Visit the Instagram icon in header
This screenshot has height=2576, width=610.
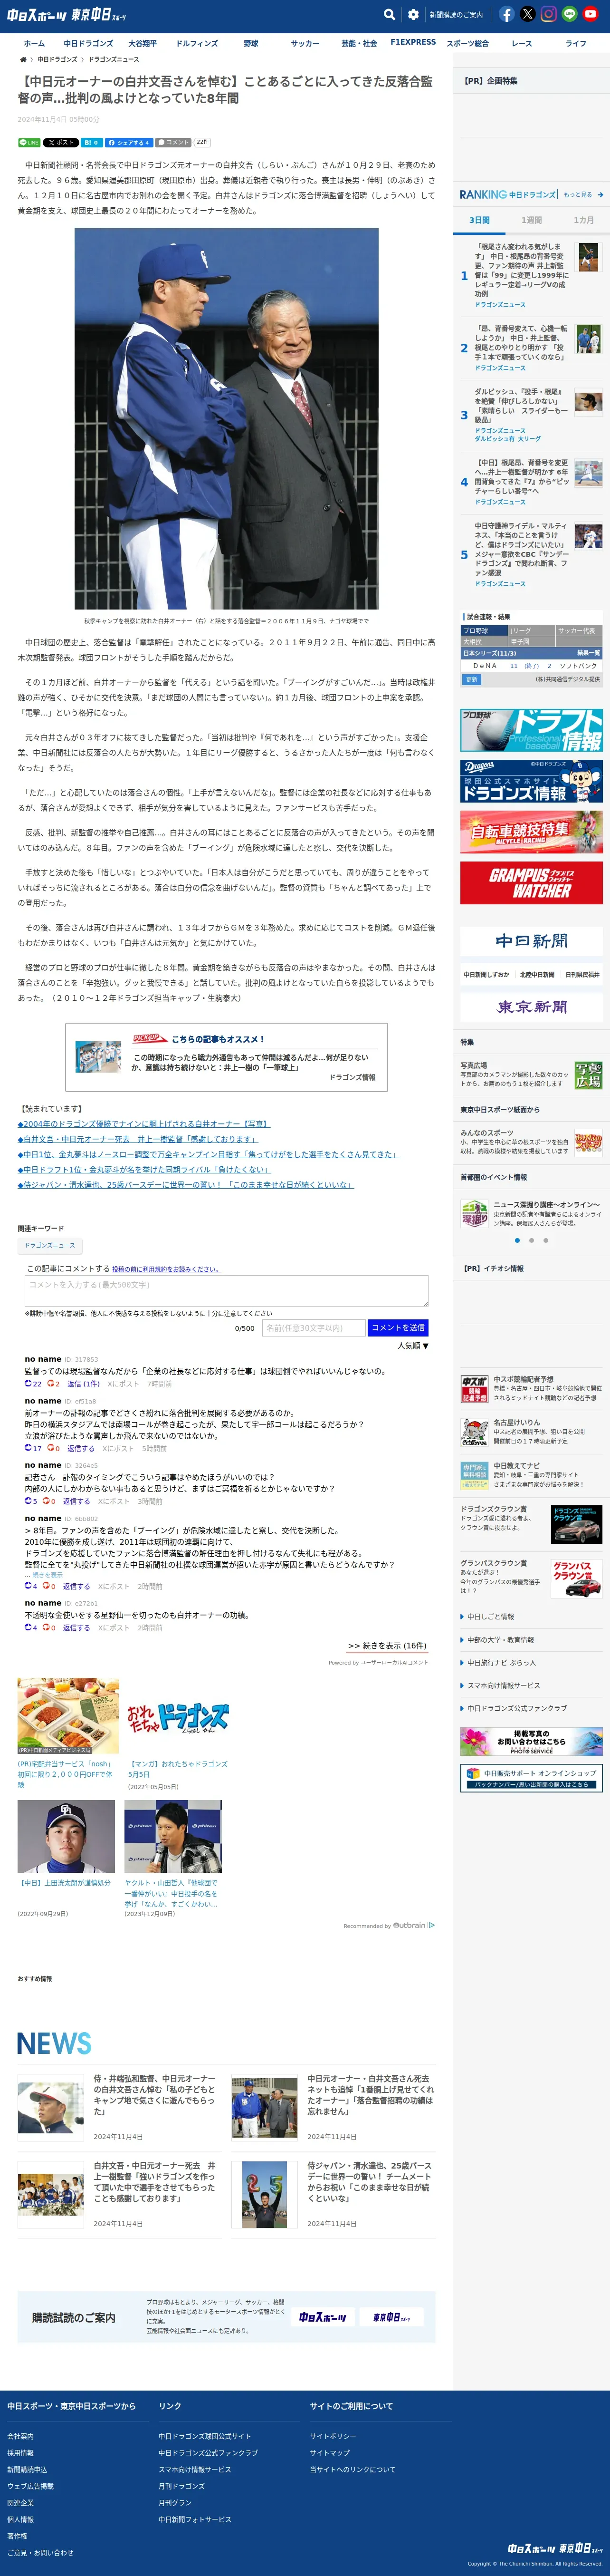click(x=549, y=14)
